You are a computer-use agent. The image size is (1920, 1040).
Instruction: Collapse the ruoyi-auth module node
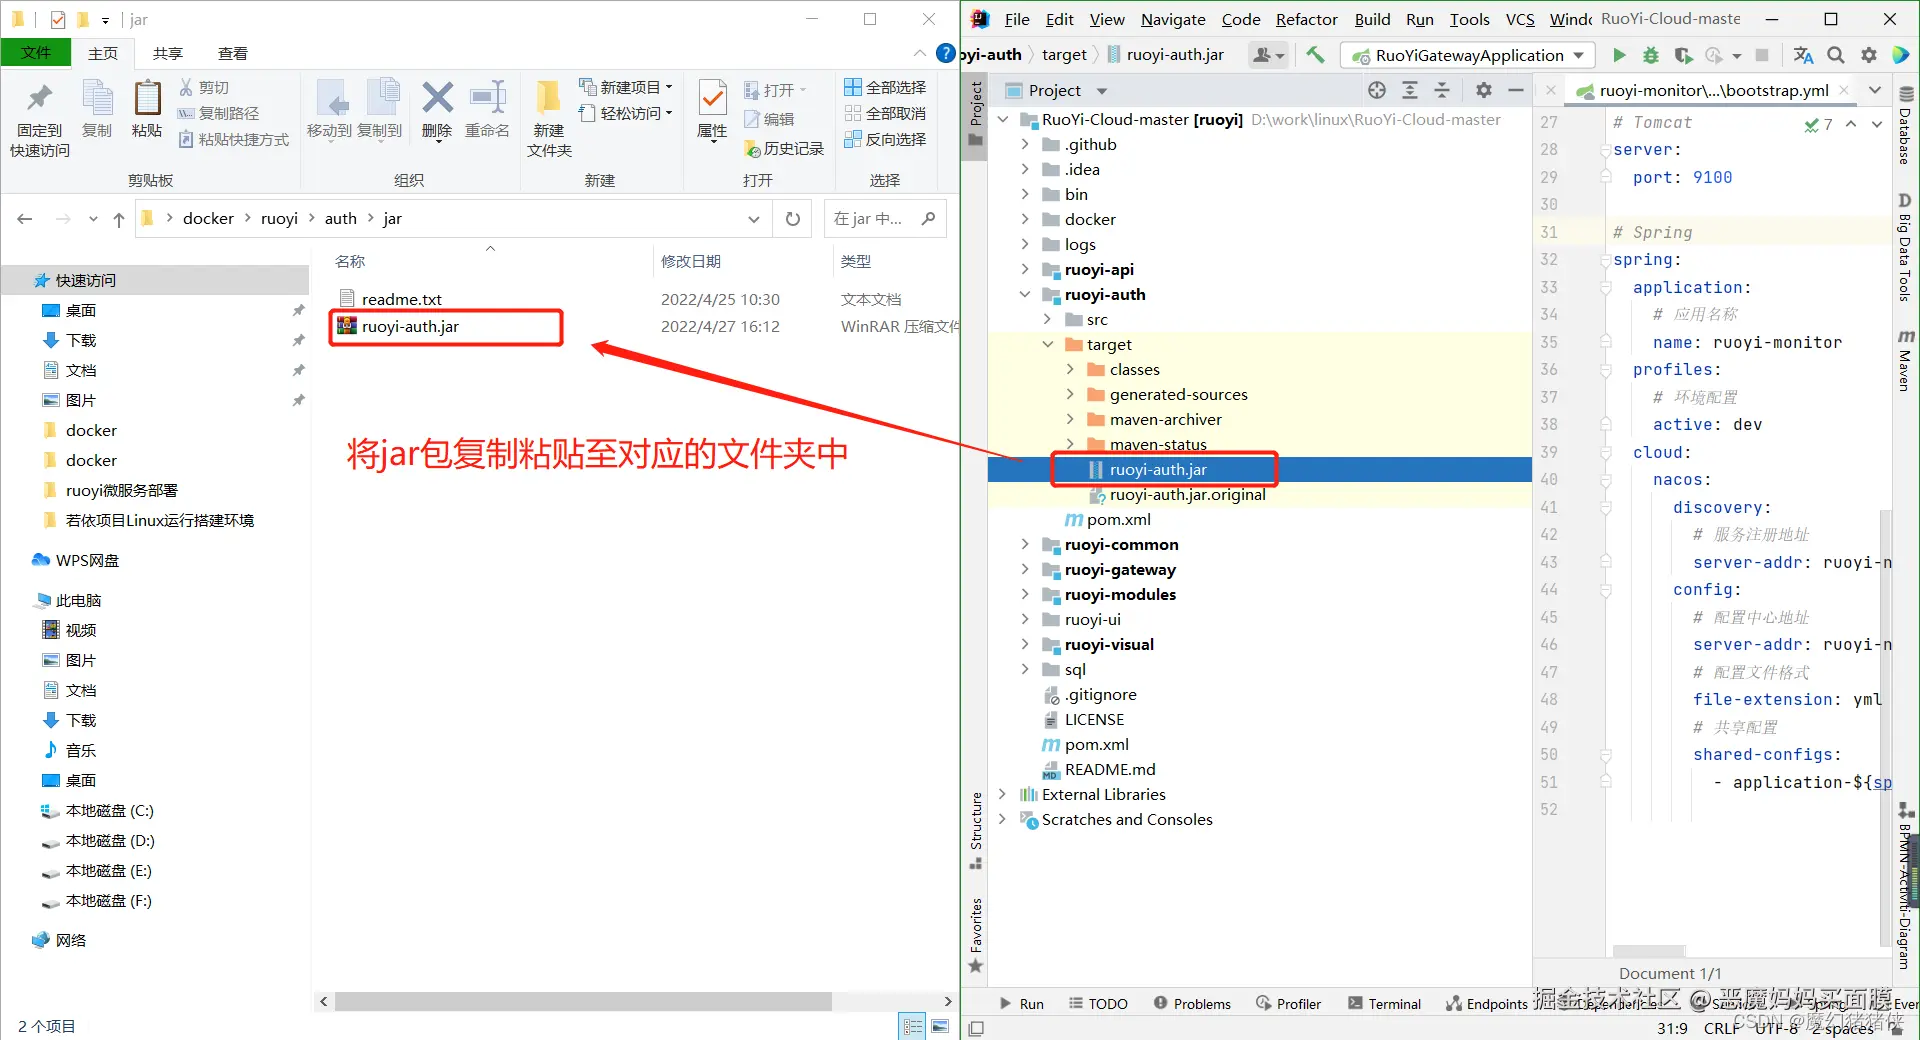[1025, 294]
